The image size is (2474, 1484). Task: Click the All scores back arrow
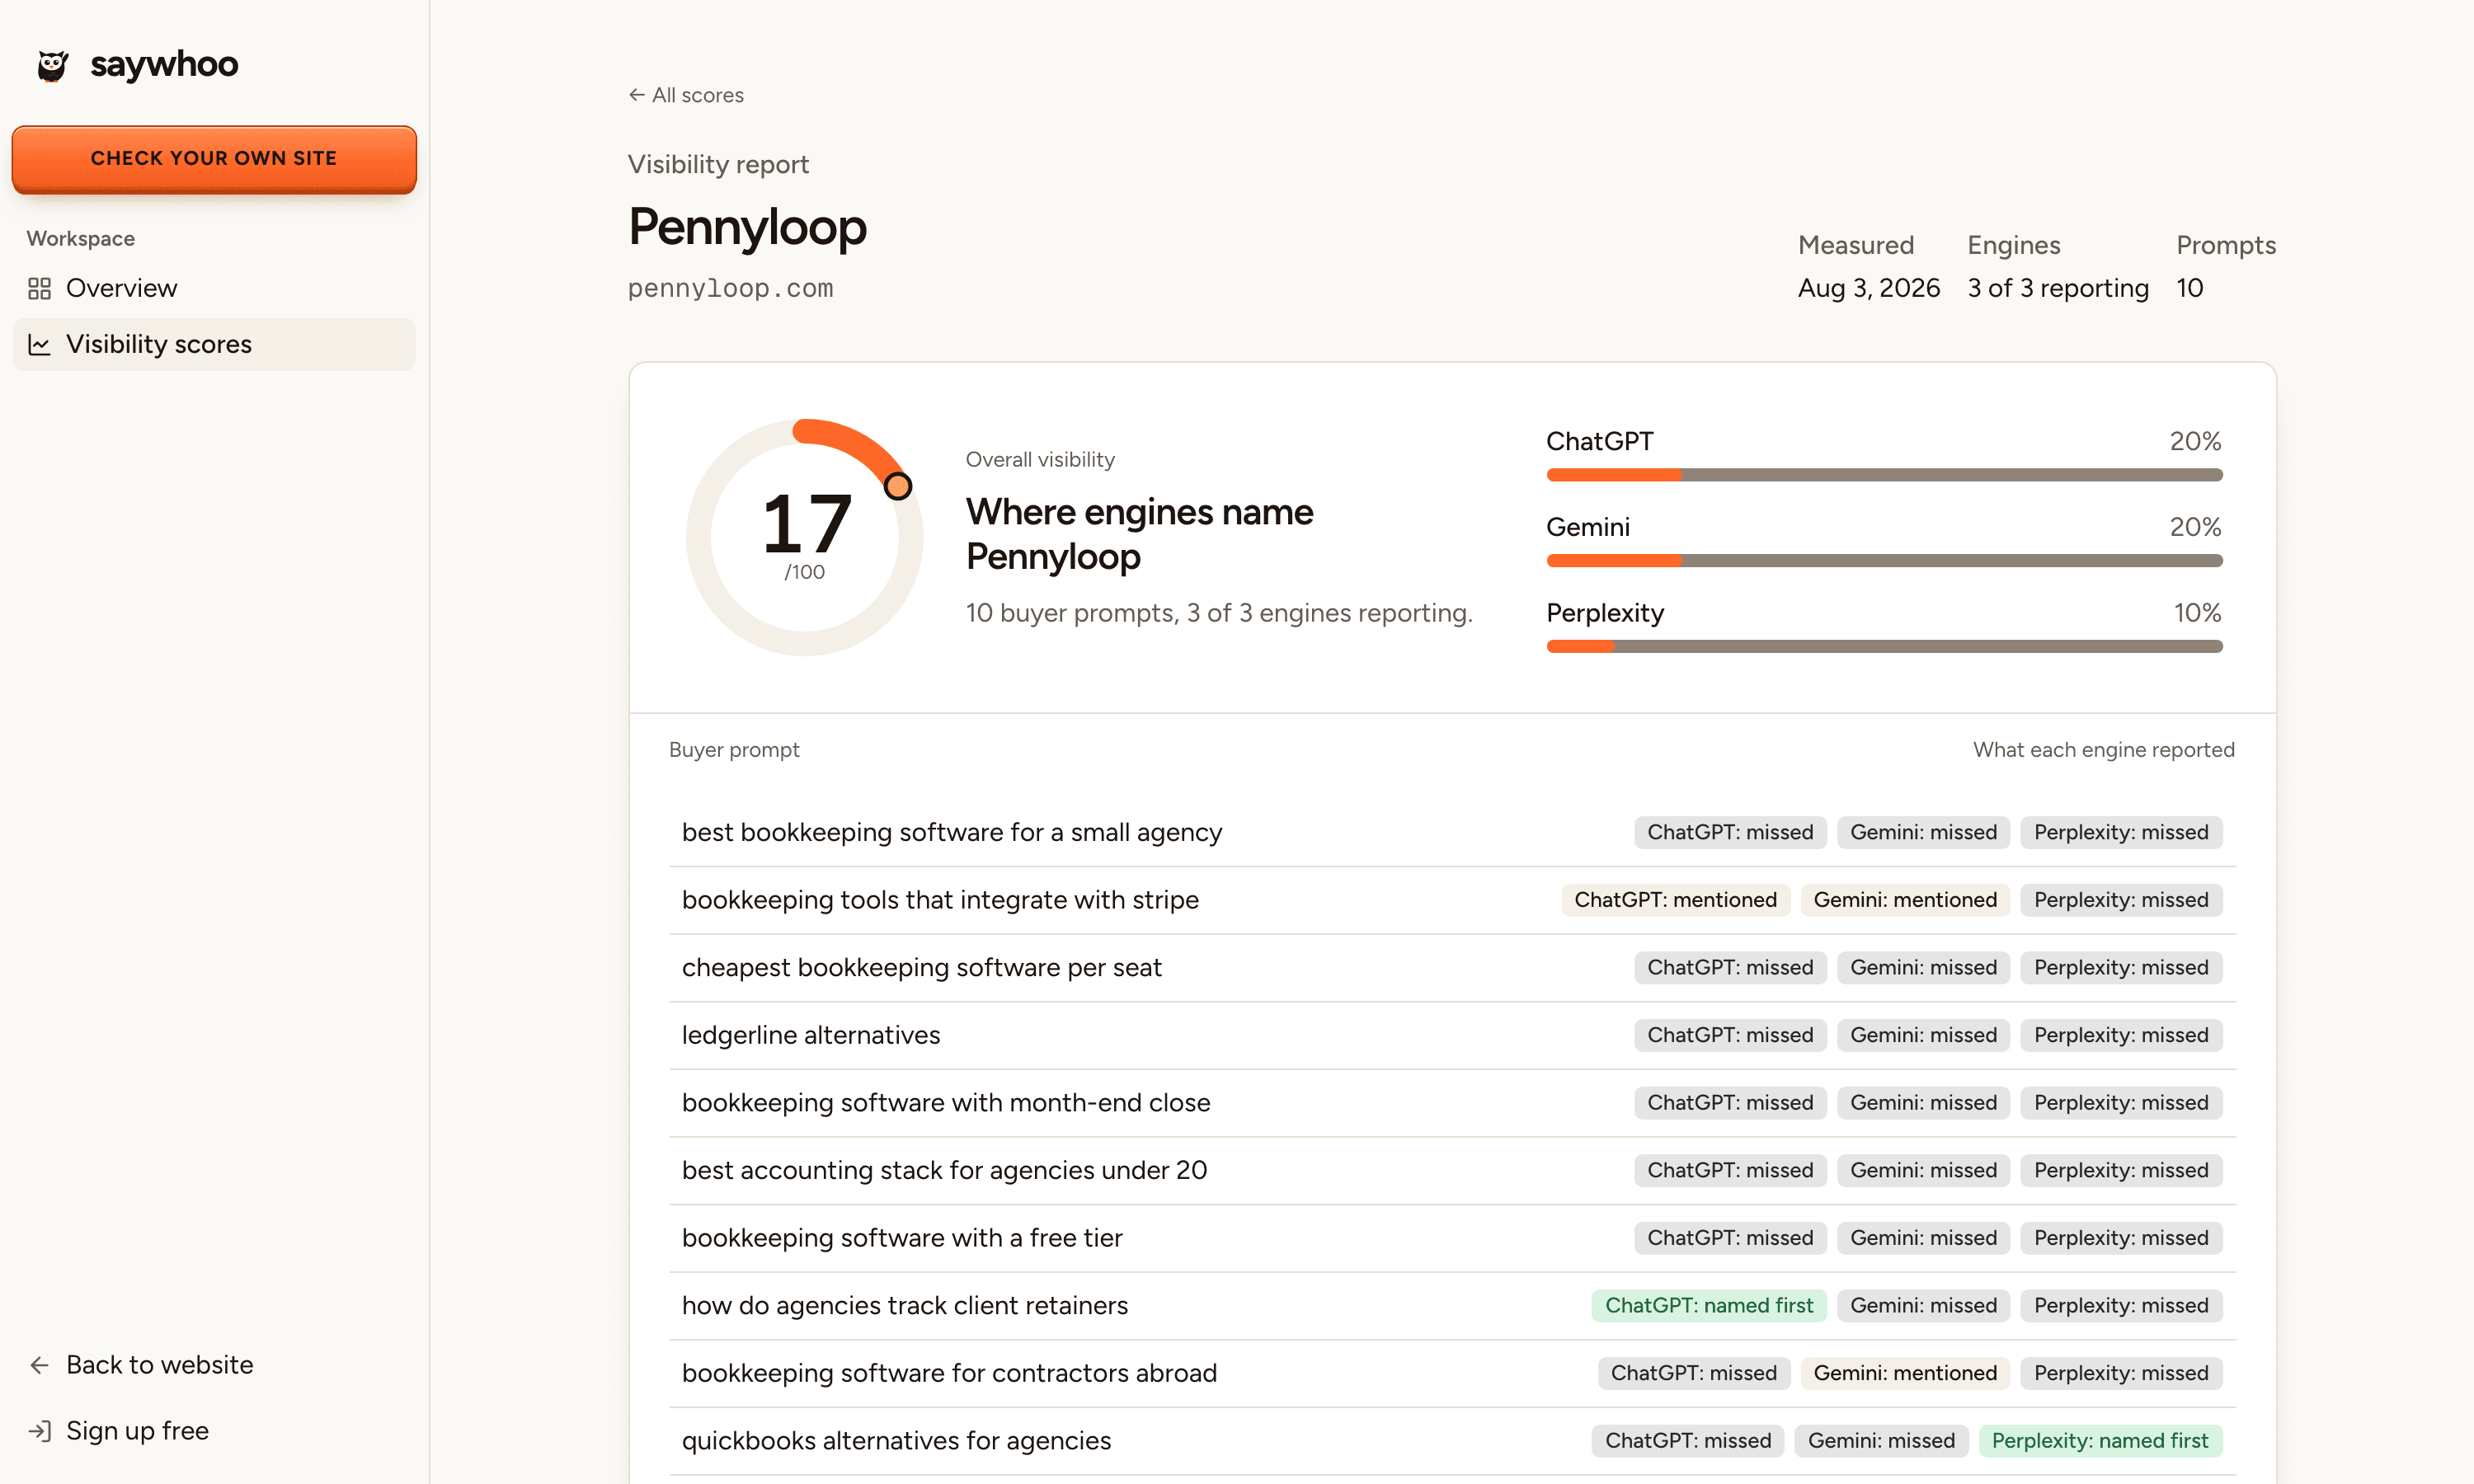(x=636, y=95)
